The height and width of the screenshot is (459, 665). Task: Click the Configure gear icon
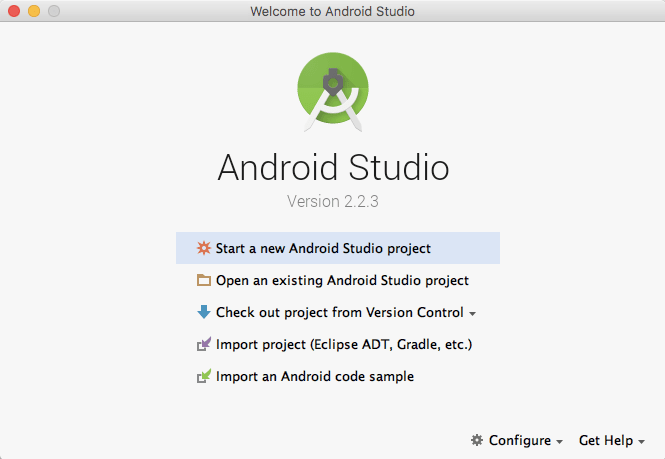[x=477, y=440]
